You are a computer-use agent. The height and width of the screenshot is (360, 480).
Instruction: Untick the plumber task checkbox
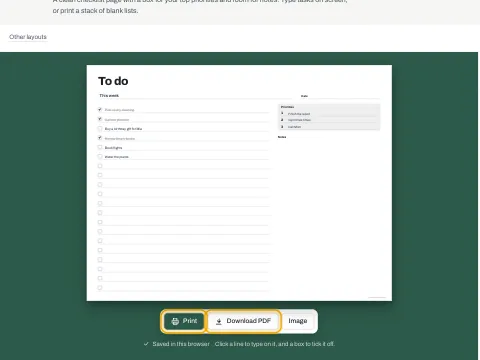[100, 119]
